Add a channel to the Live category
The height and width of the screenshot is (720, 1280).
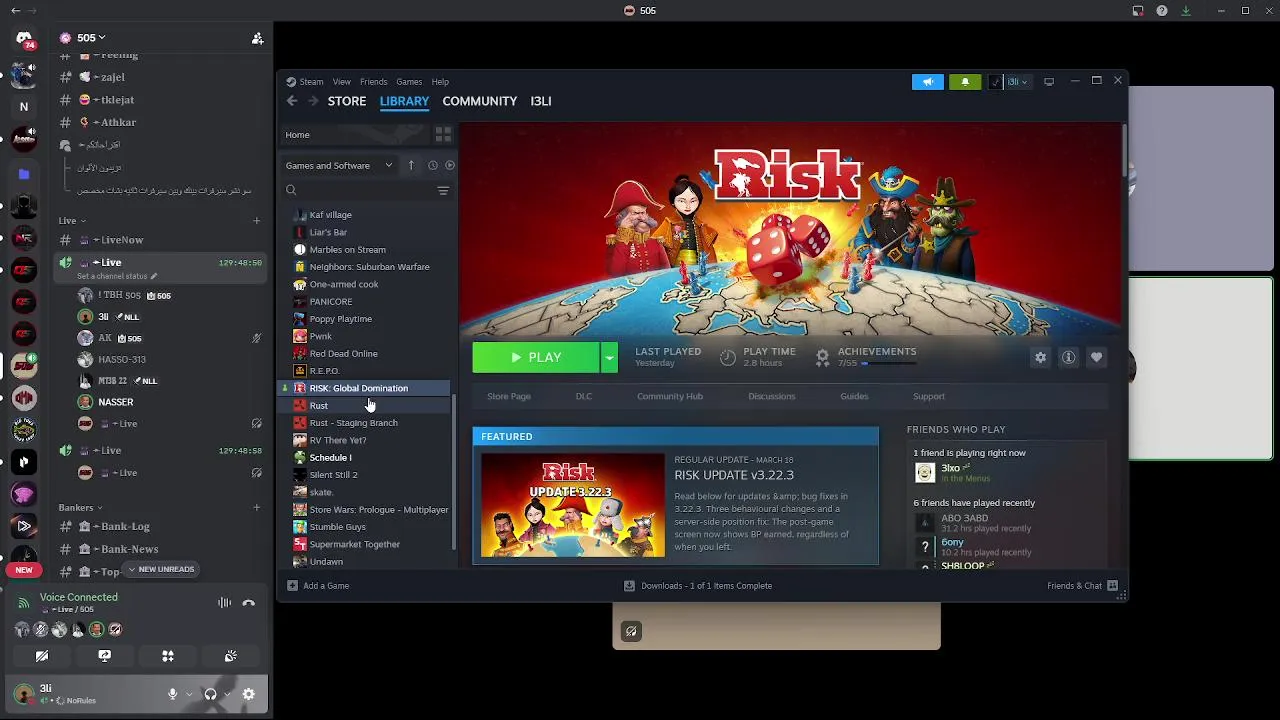pos(257,220)
